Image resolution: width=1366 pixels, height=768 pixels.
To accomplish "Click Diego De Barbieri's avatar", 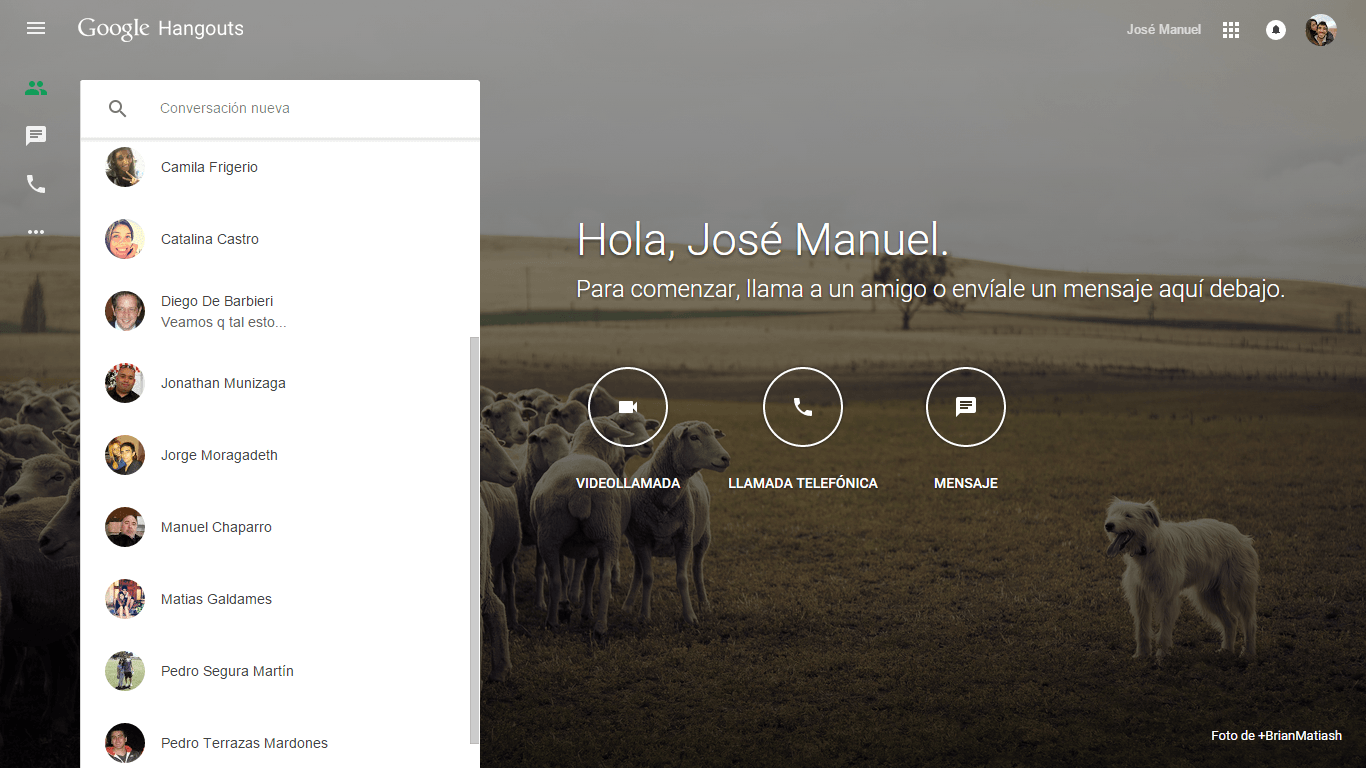I will [125, 311].
